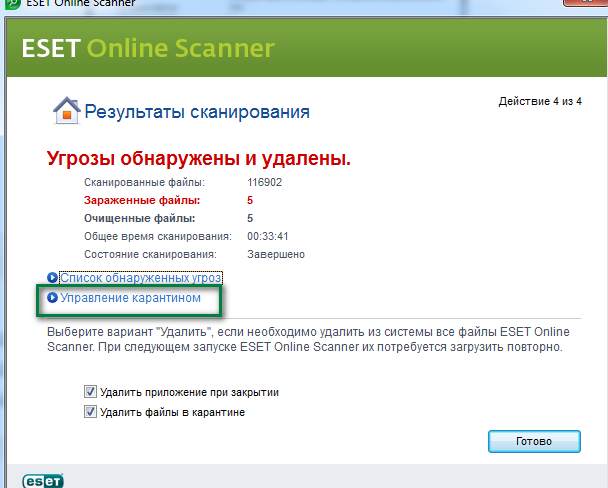Click the Действие 4 из 4 step indicator
The width and height of the screenshot is (608, 488).
click(x=540, y=102)
